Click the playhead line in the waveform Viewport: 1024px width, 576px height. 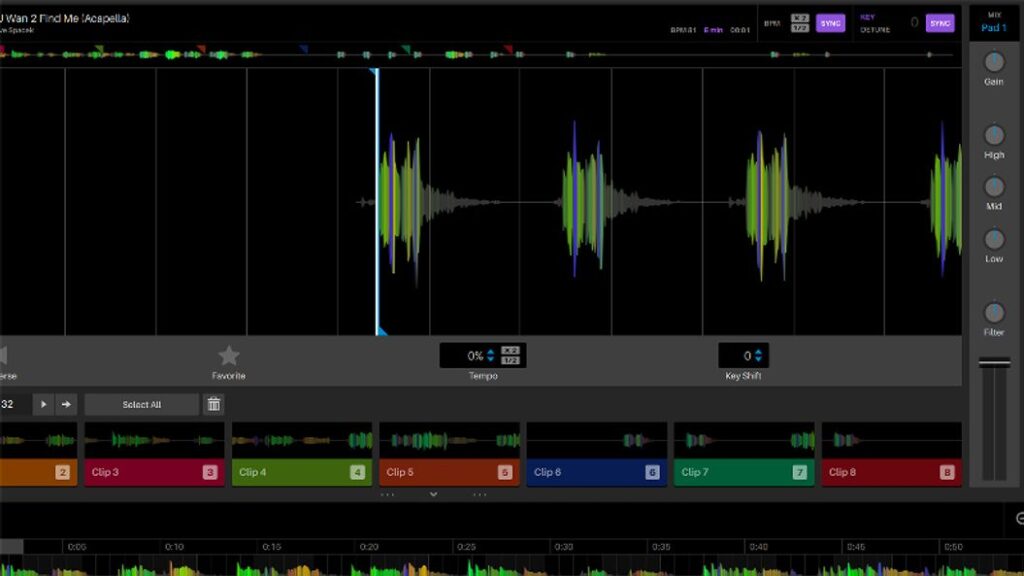click(x=377, y=201)
